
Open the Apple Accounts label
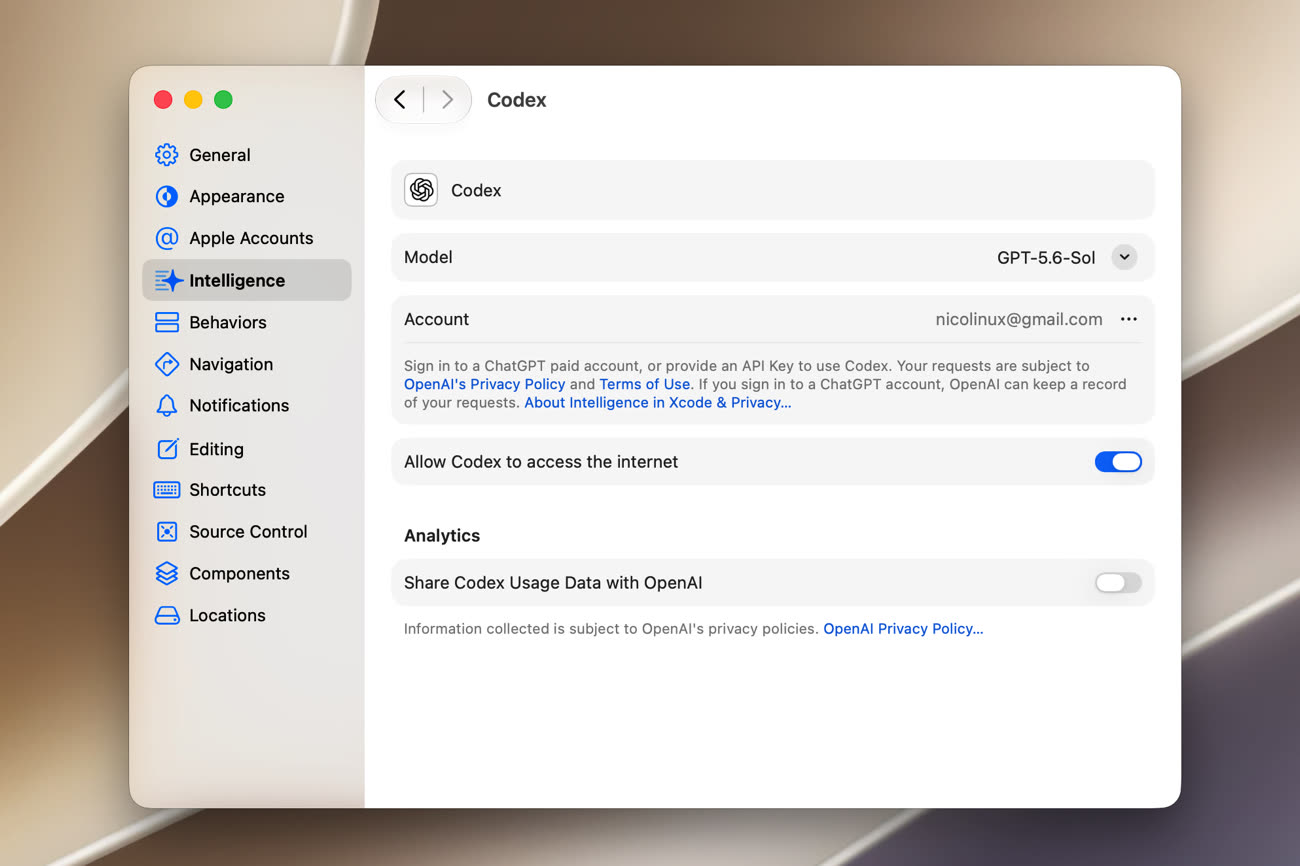click(251, 238)
